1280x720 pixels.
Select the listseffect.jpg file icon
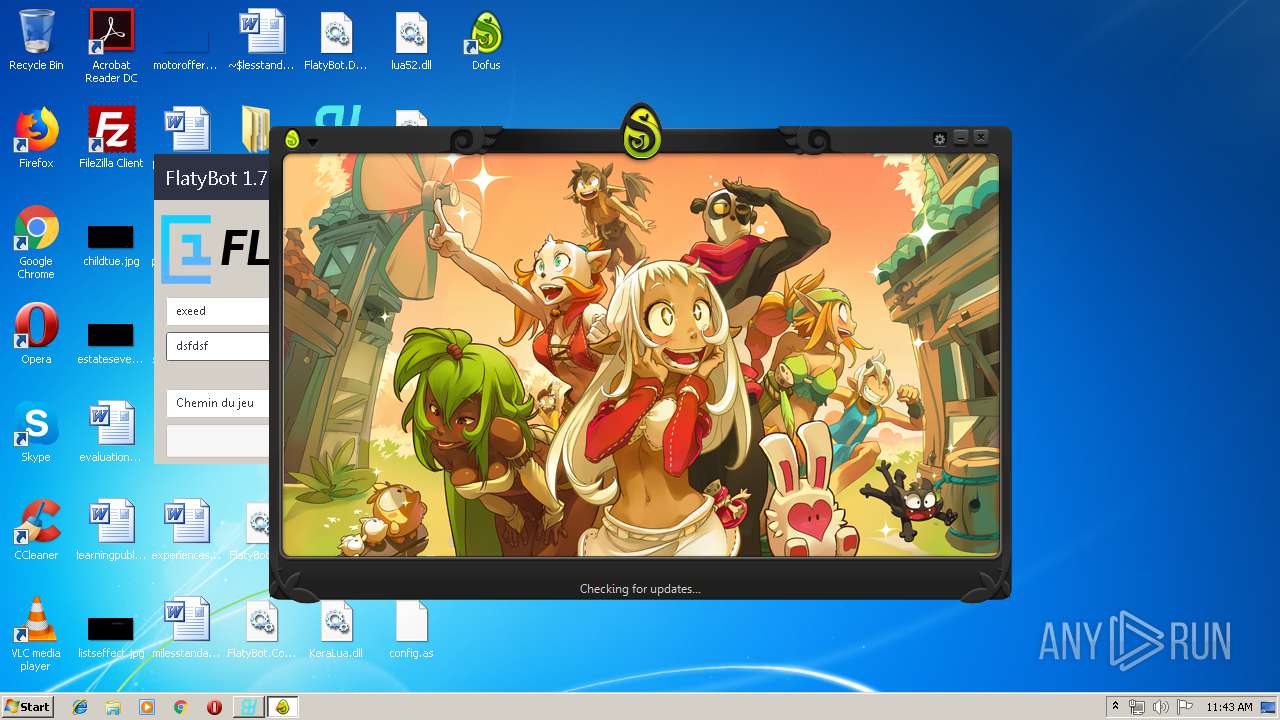(111, 637)
